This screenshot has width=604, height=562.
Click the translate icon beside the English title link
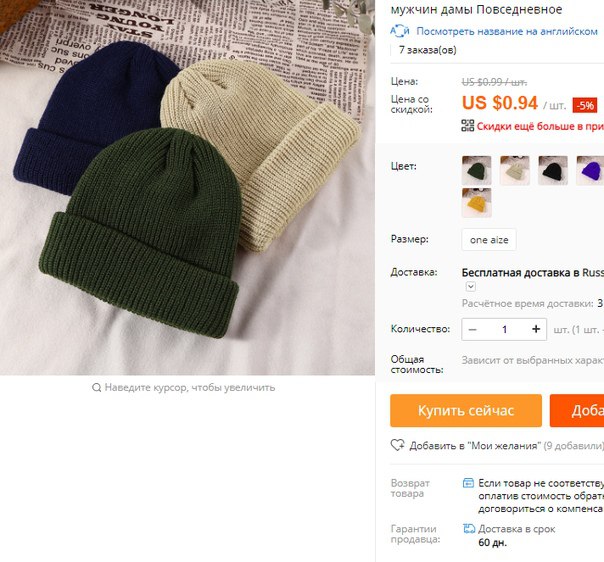[399, 31]
